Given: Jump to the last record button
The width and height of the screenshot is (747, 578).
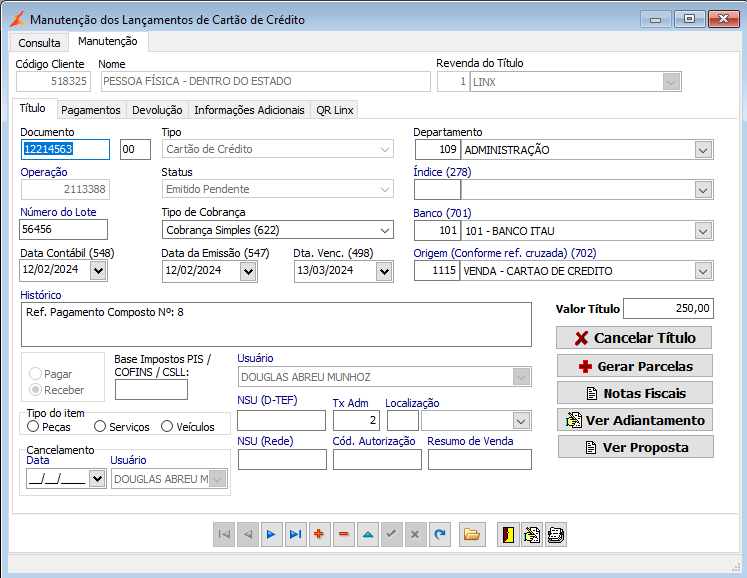Looking at the screenshot, I should [295, 535].
